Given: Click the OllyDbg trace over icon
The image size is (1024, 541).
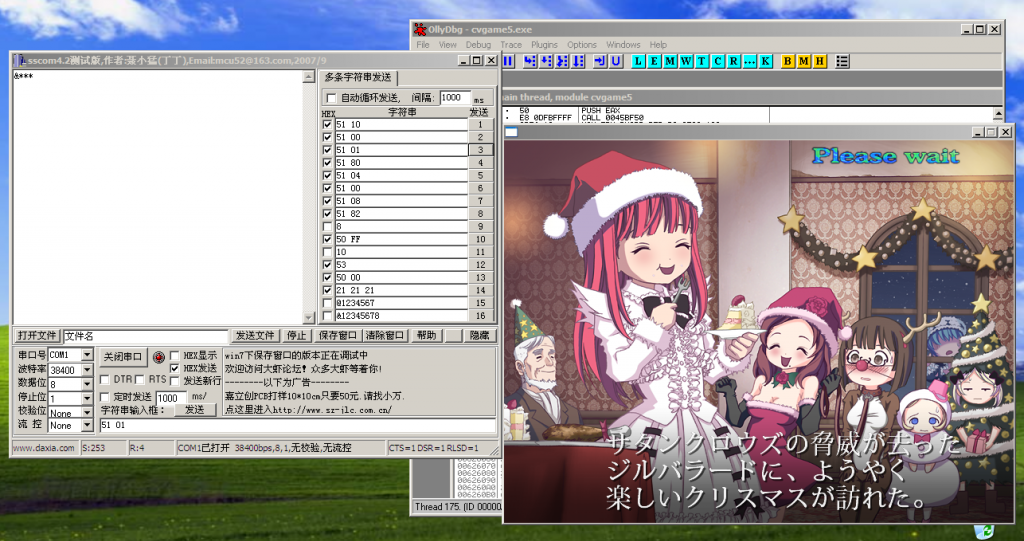Looking at the screenshot, I should (x=579, y=61).
